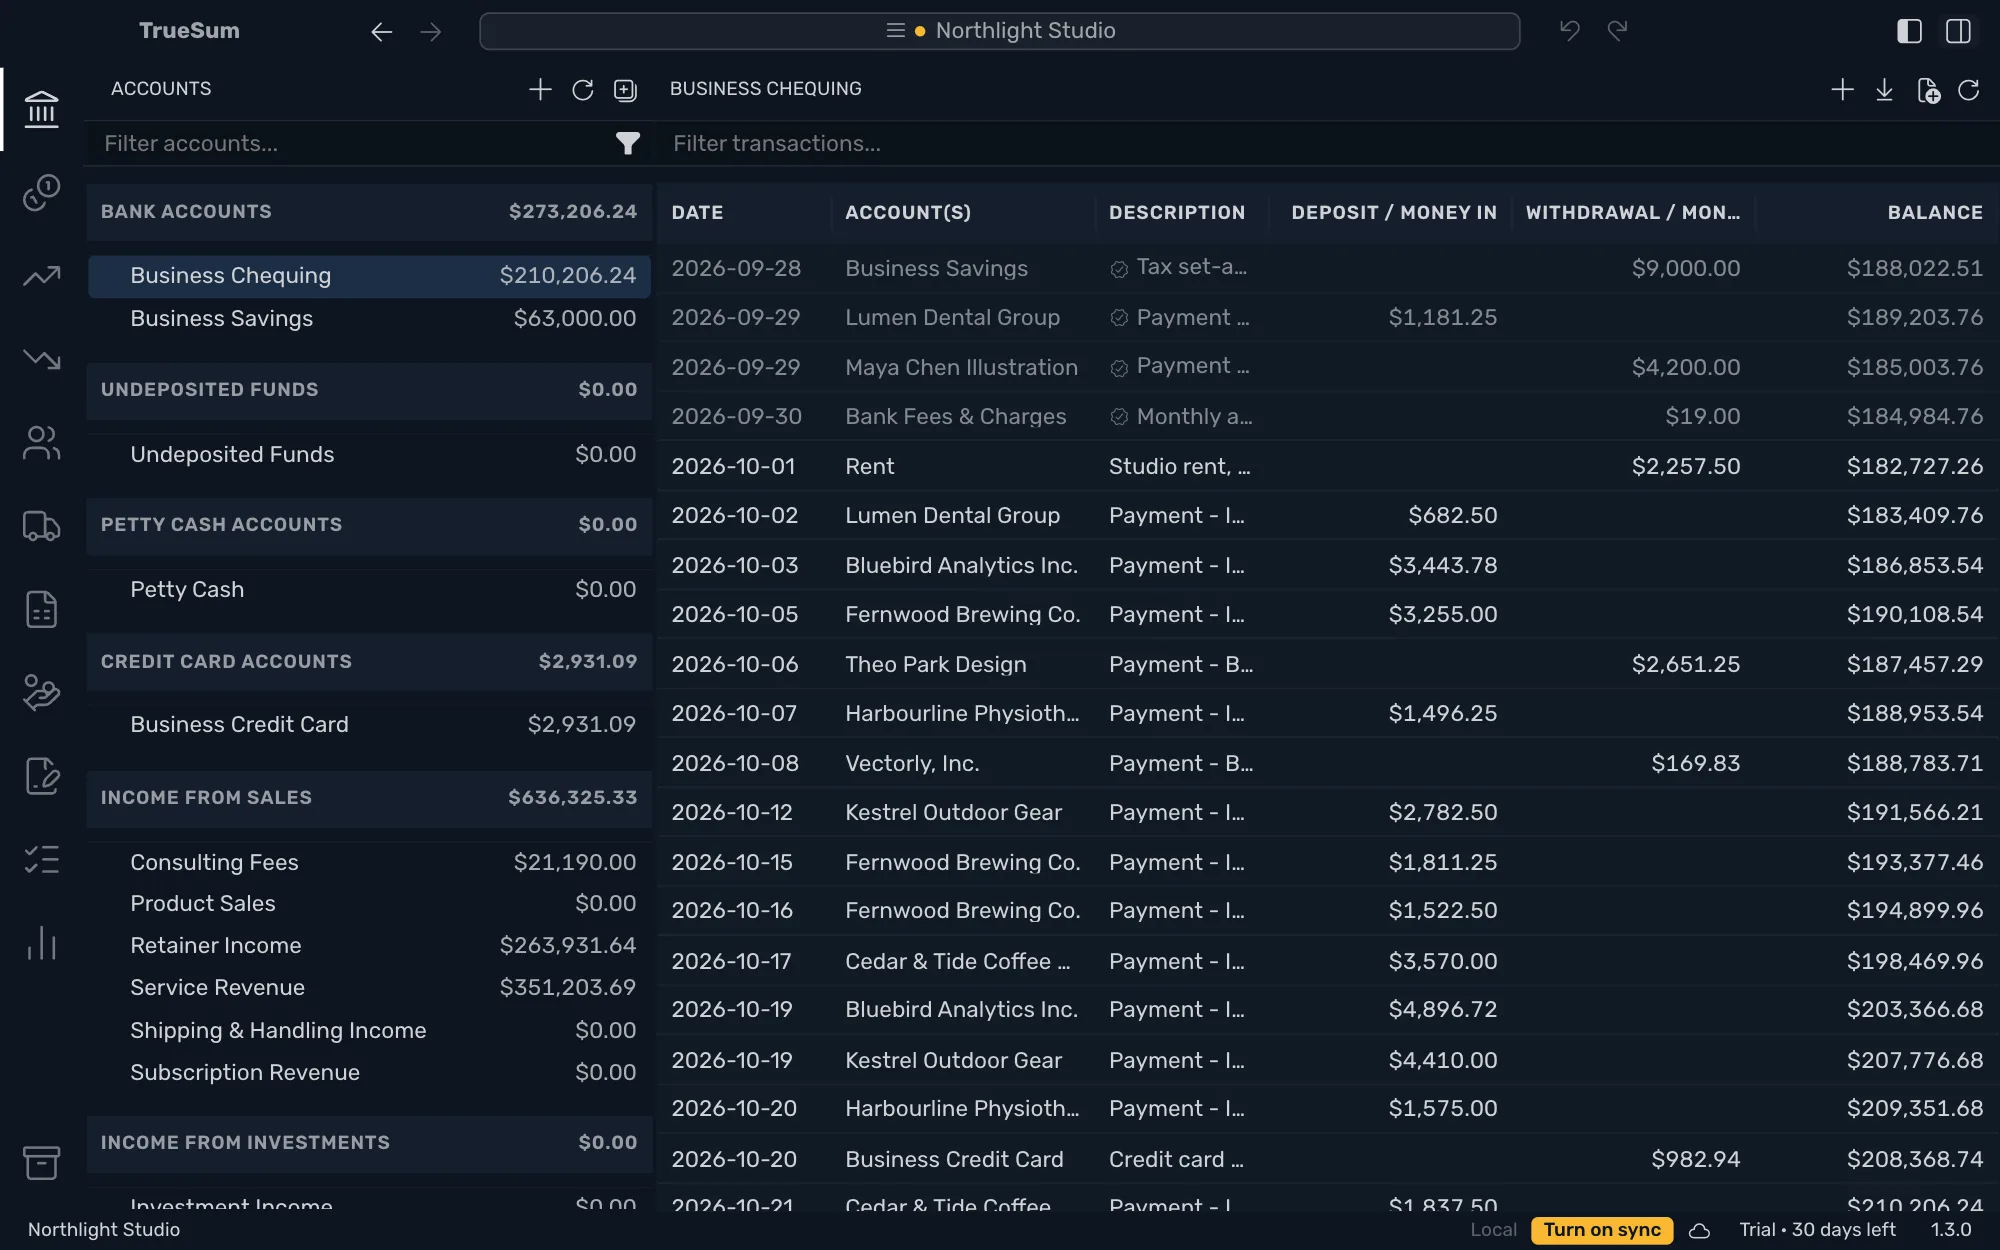
Task: Collapse the Bank Accounts group
Action: click(369, 212)
